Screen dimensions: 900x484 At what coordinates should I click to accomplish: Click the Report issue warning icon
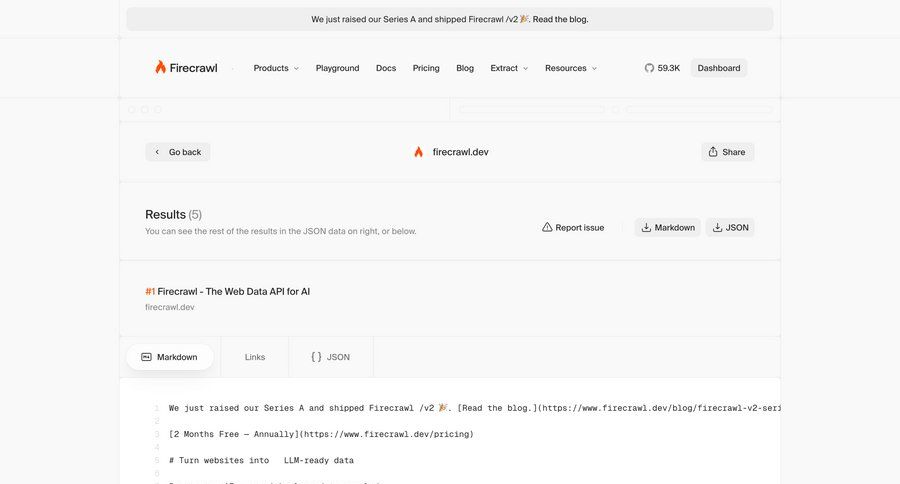[x=547, y=227]
